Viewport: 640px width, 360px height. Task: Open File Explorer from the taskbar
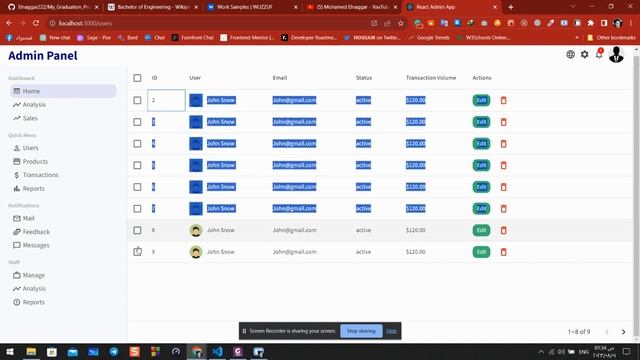(31, 351)
